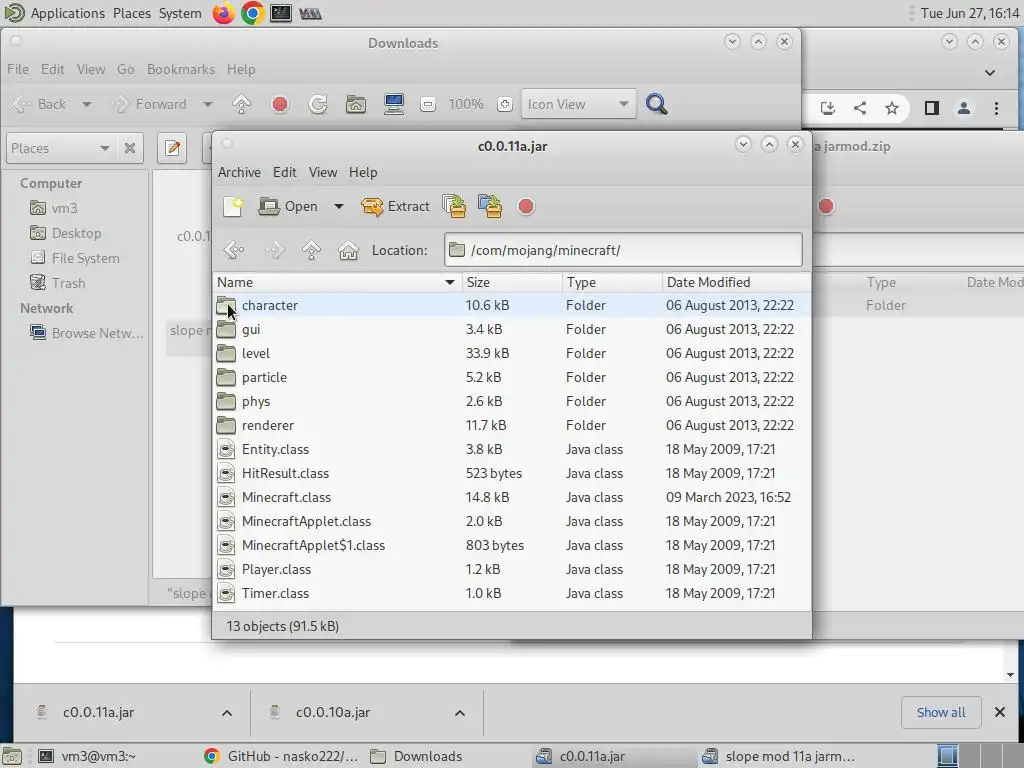Select the character folder
The height and width of the screenshot is (768, 1024).
(x=512, y=306)
